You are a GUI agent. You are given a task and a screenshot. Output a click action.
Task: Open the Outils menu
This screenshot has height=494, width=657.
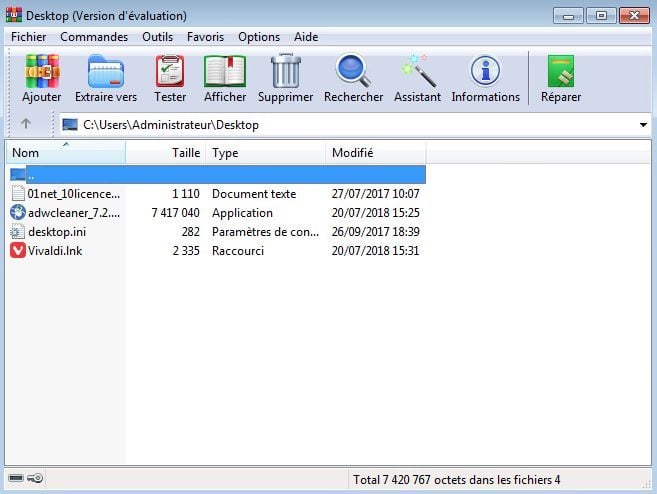(158, 37)
